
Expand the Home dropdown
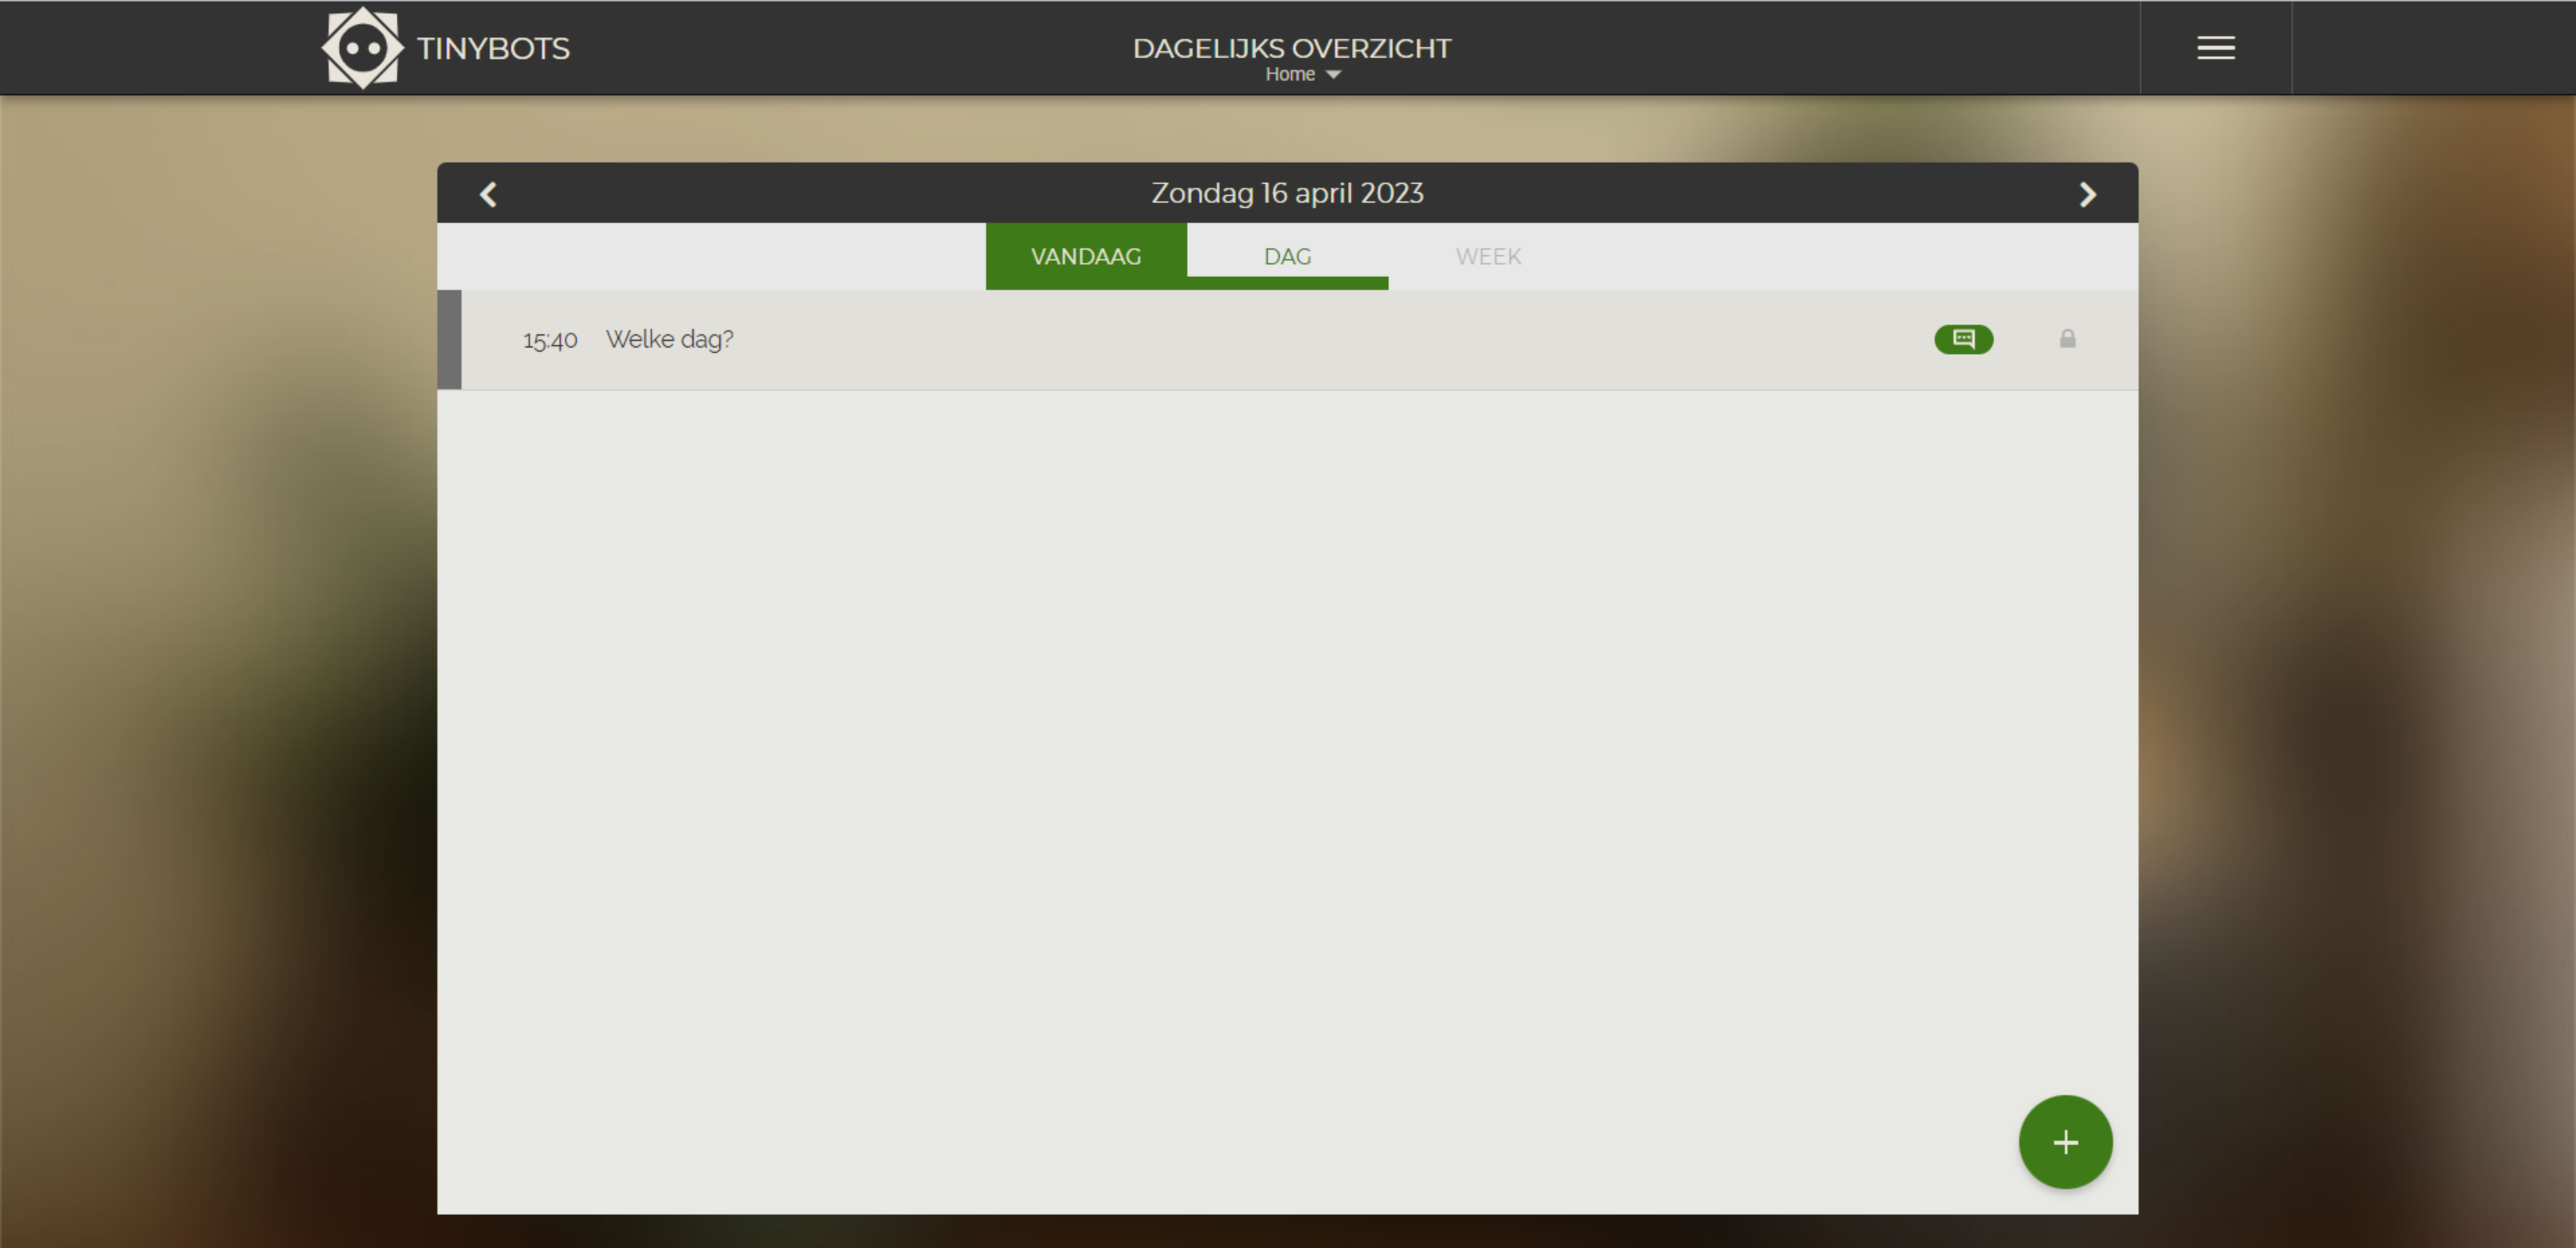pos(1302,74)
